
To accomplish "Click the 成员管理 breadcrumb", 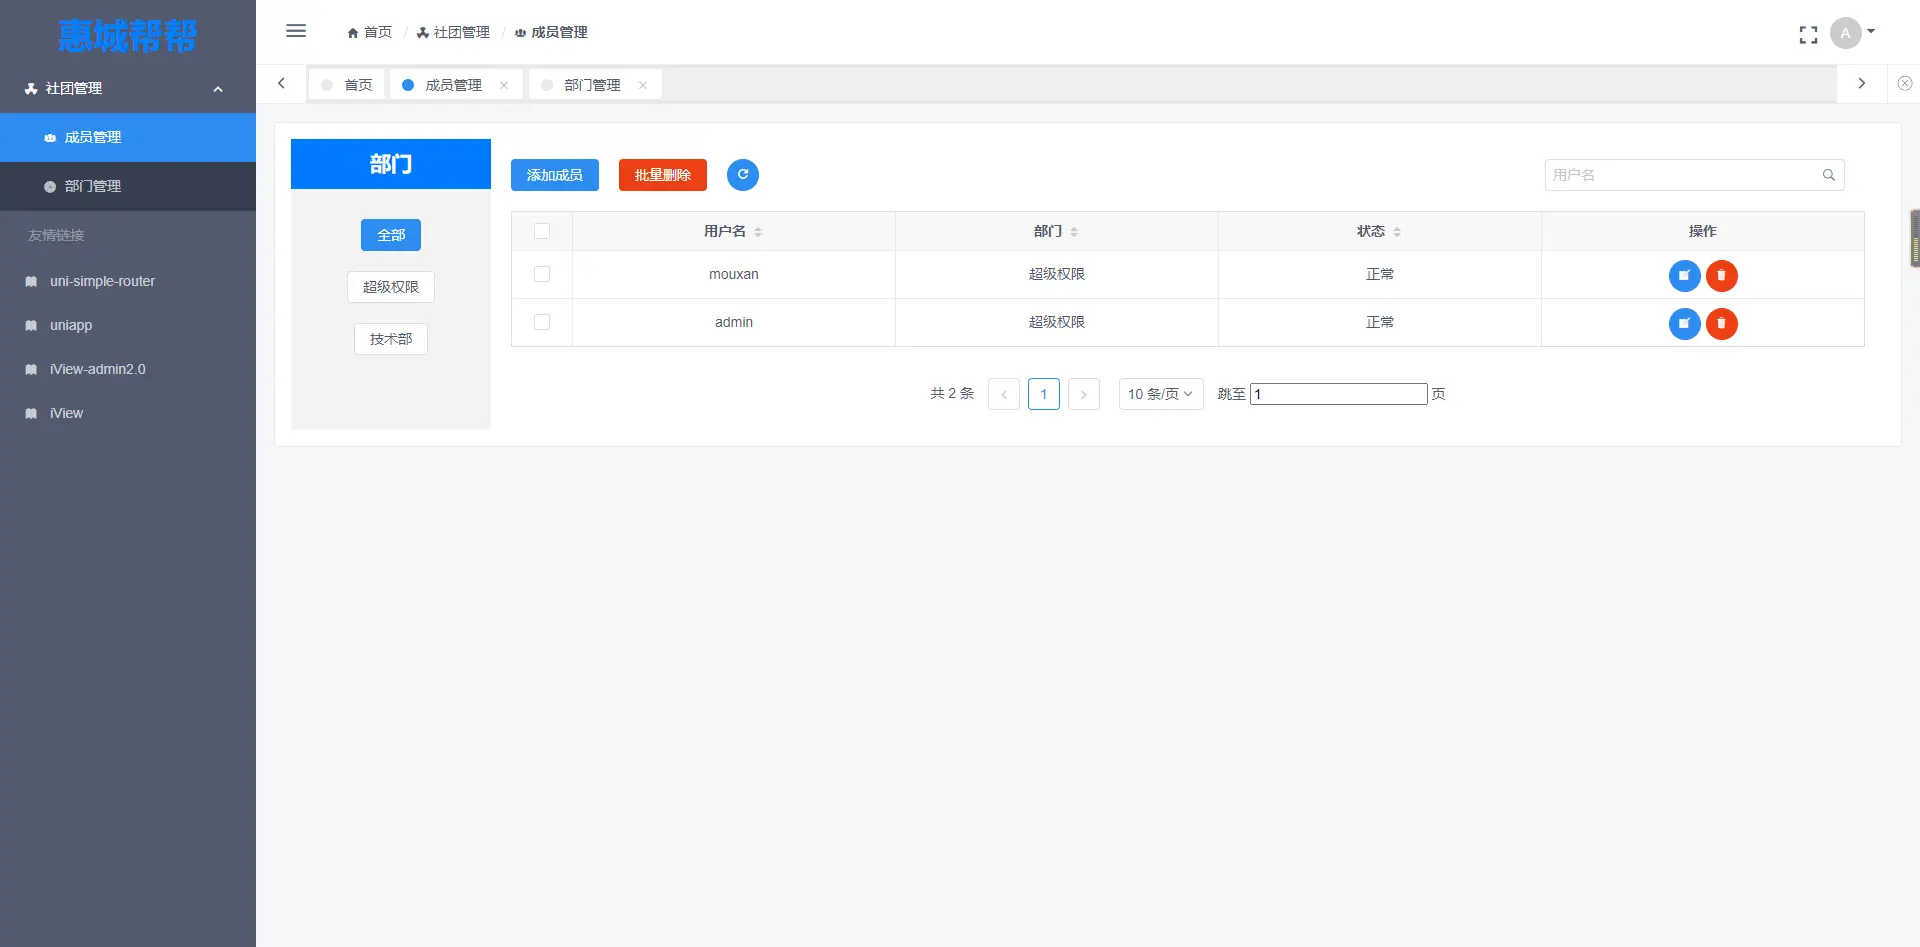I will [551, 32].
